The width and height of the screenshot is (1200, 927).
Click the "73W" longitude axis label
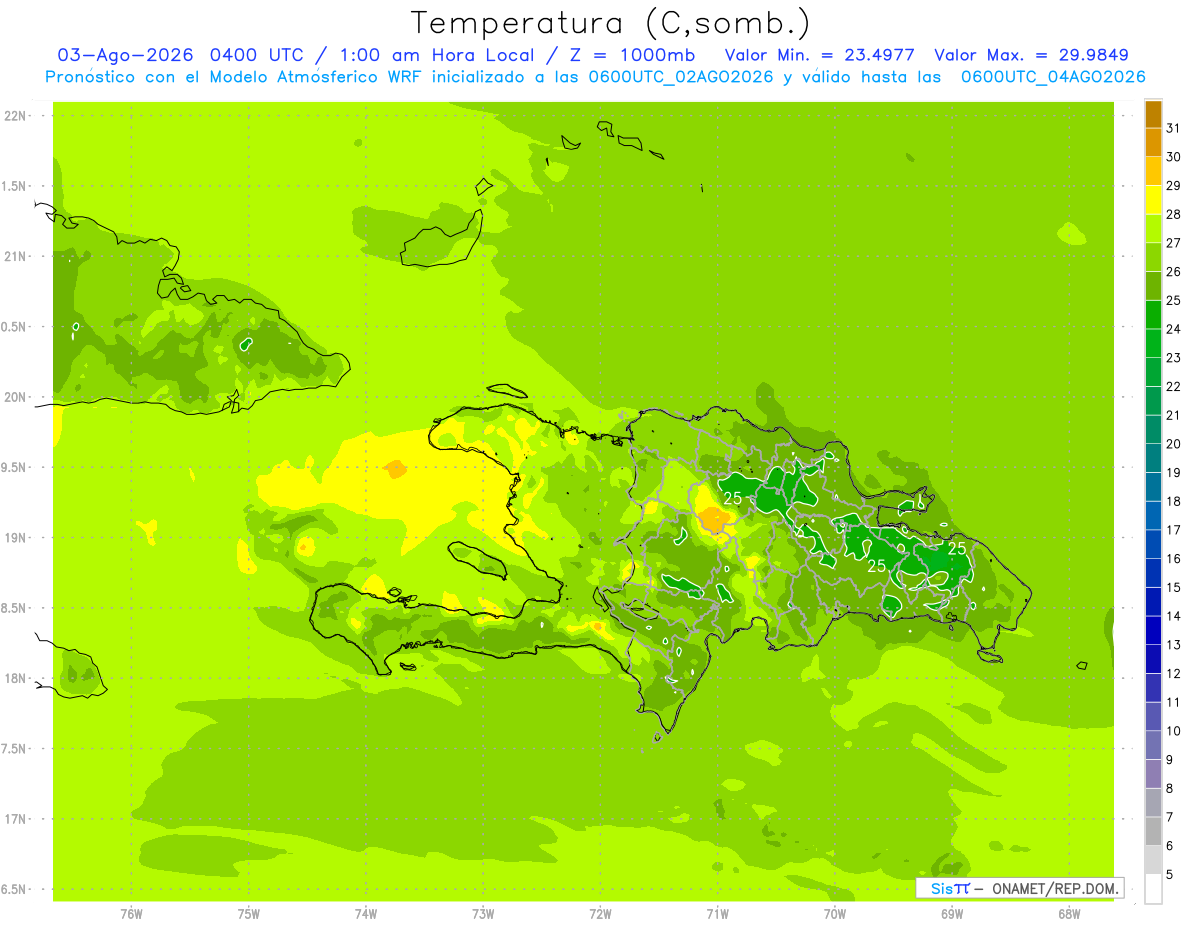(x=483, y=914)
